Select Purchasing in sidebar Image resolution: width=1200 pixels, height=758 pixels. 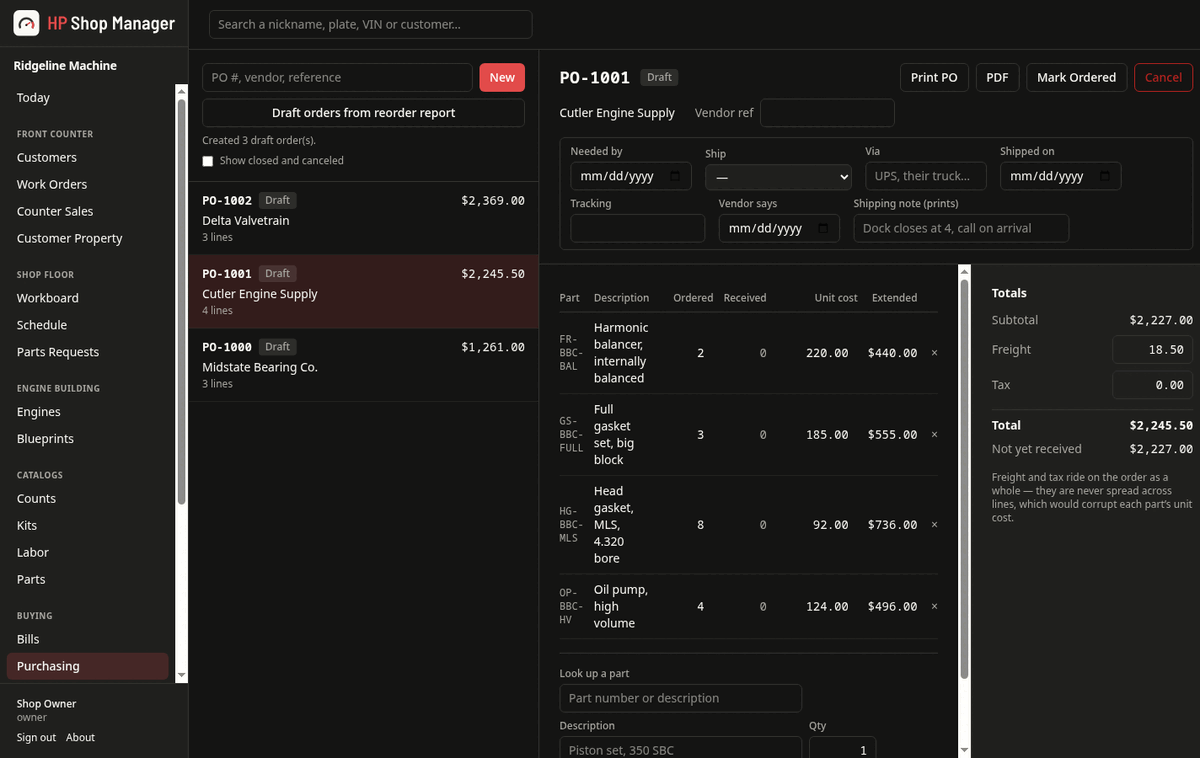(x=87, y=666)
